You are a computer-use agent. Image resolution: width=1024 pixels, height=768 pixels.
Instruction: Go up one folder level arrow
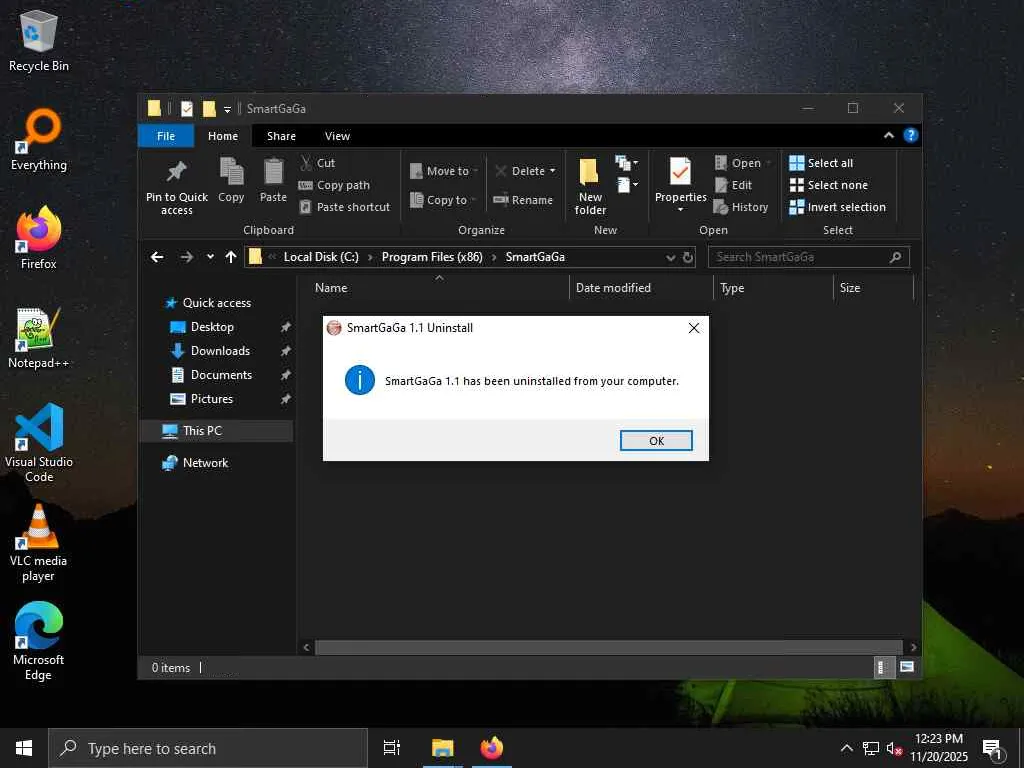click(x=231, y=257)
